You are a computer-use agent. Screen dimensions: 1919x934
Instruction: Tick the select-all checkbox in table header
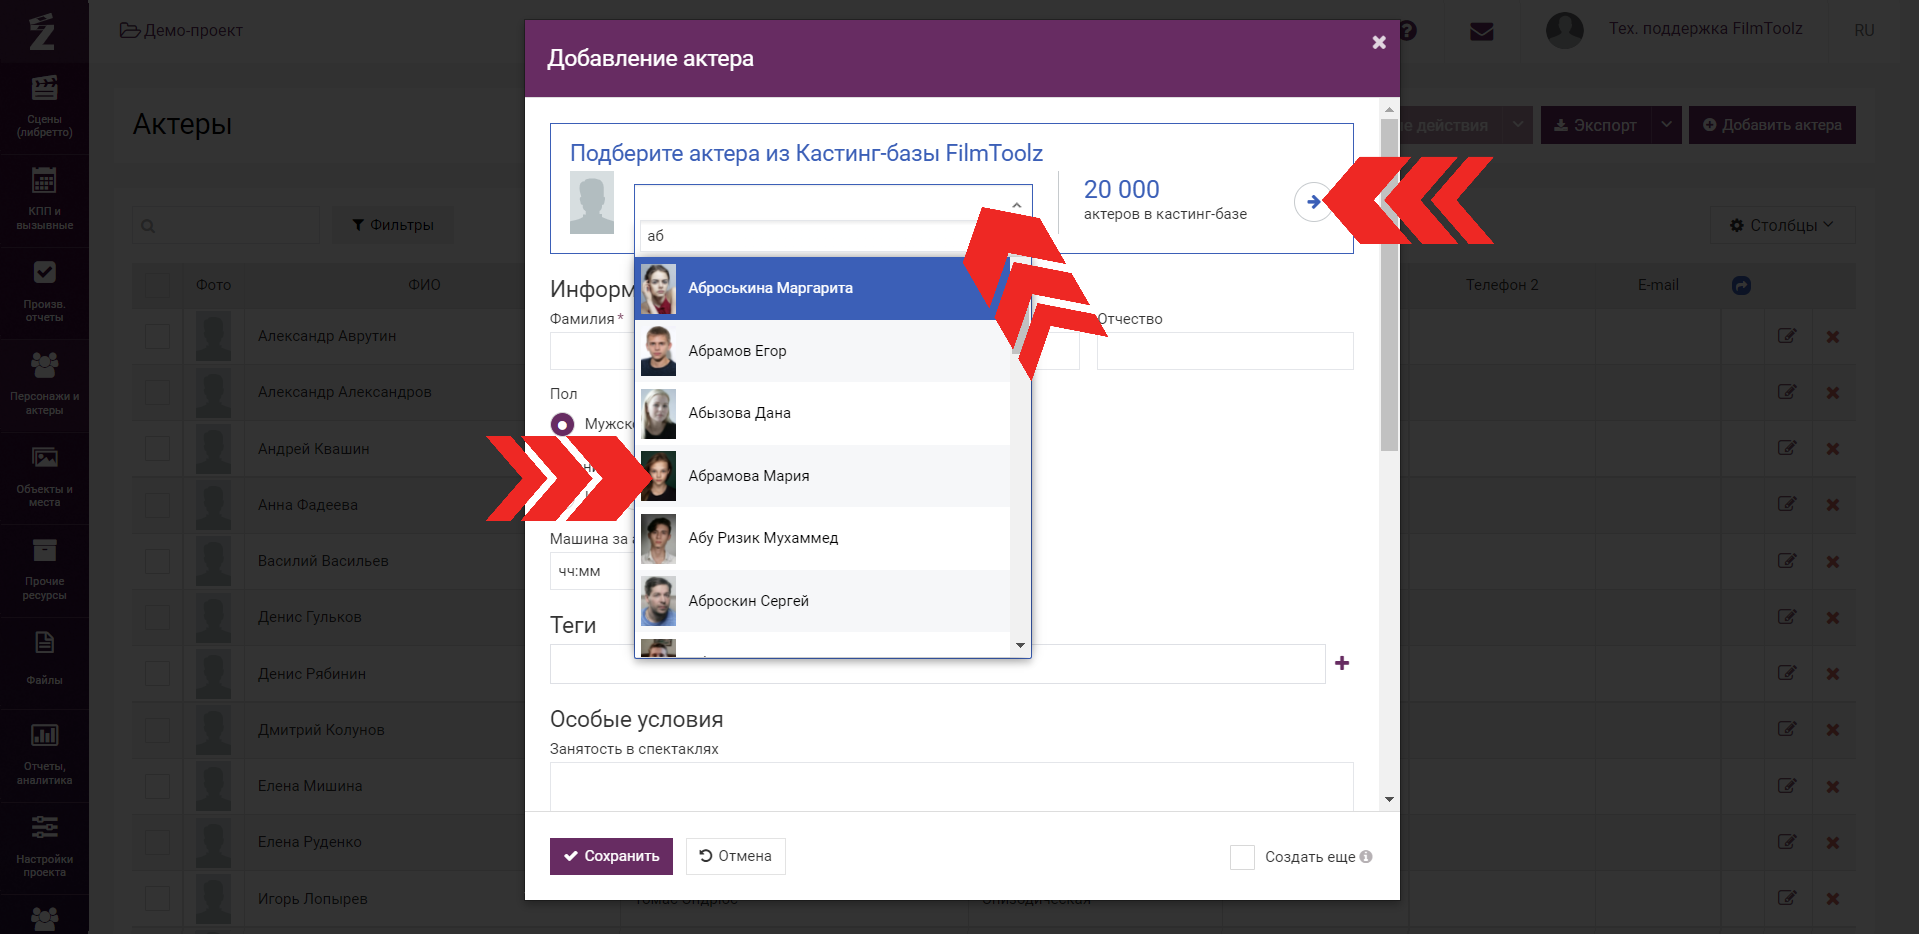[157, 285]
